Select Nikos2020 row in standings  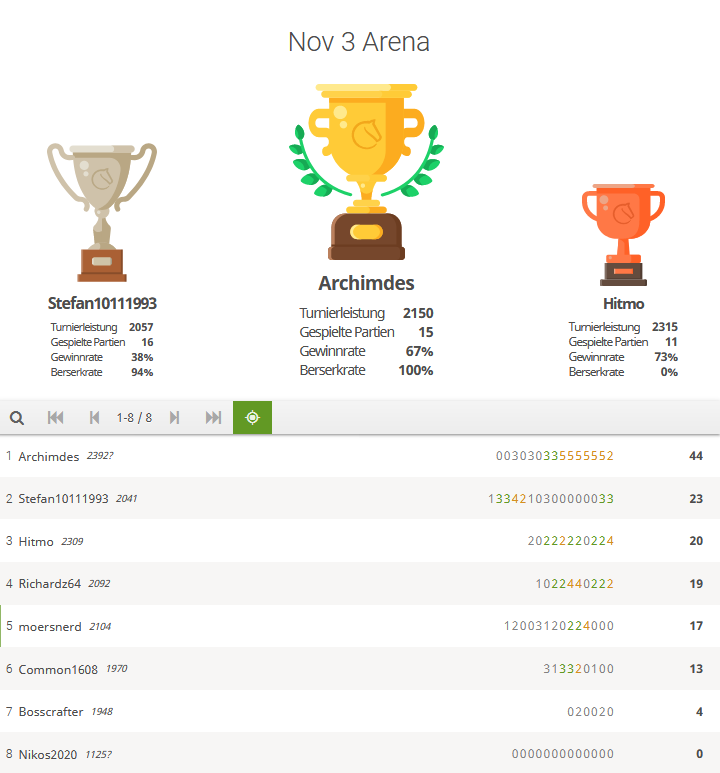click(x=360, y=754)
